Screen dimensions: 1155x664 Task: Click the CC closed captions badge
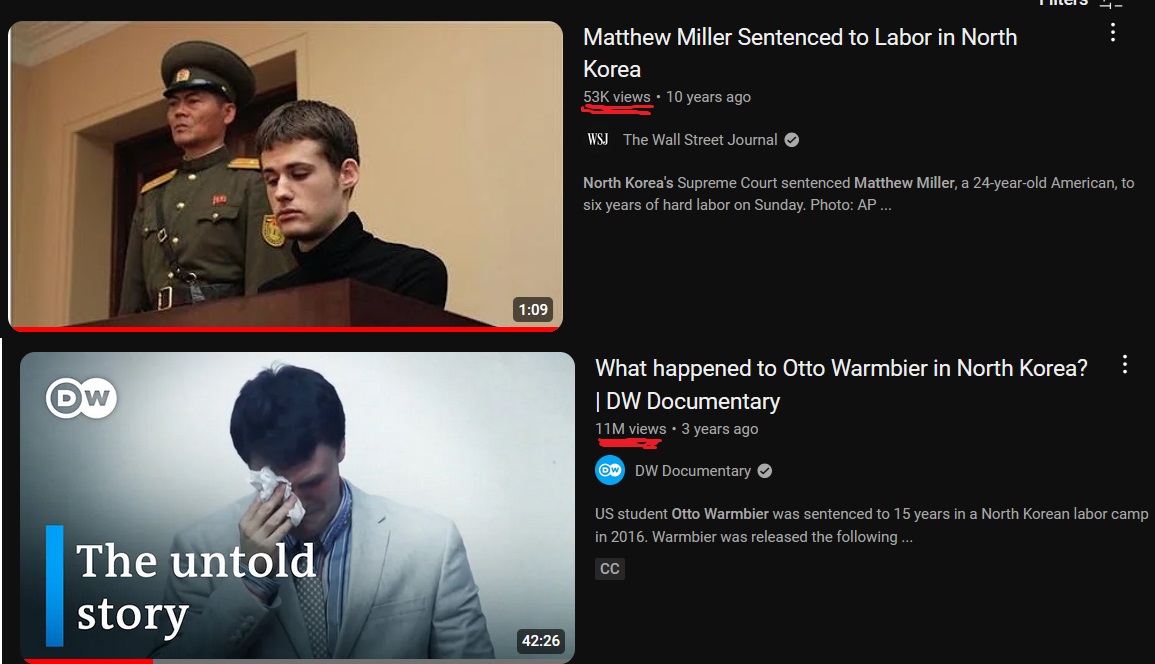click(610, 568)
